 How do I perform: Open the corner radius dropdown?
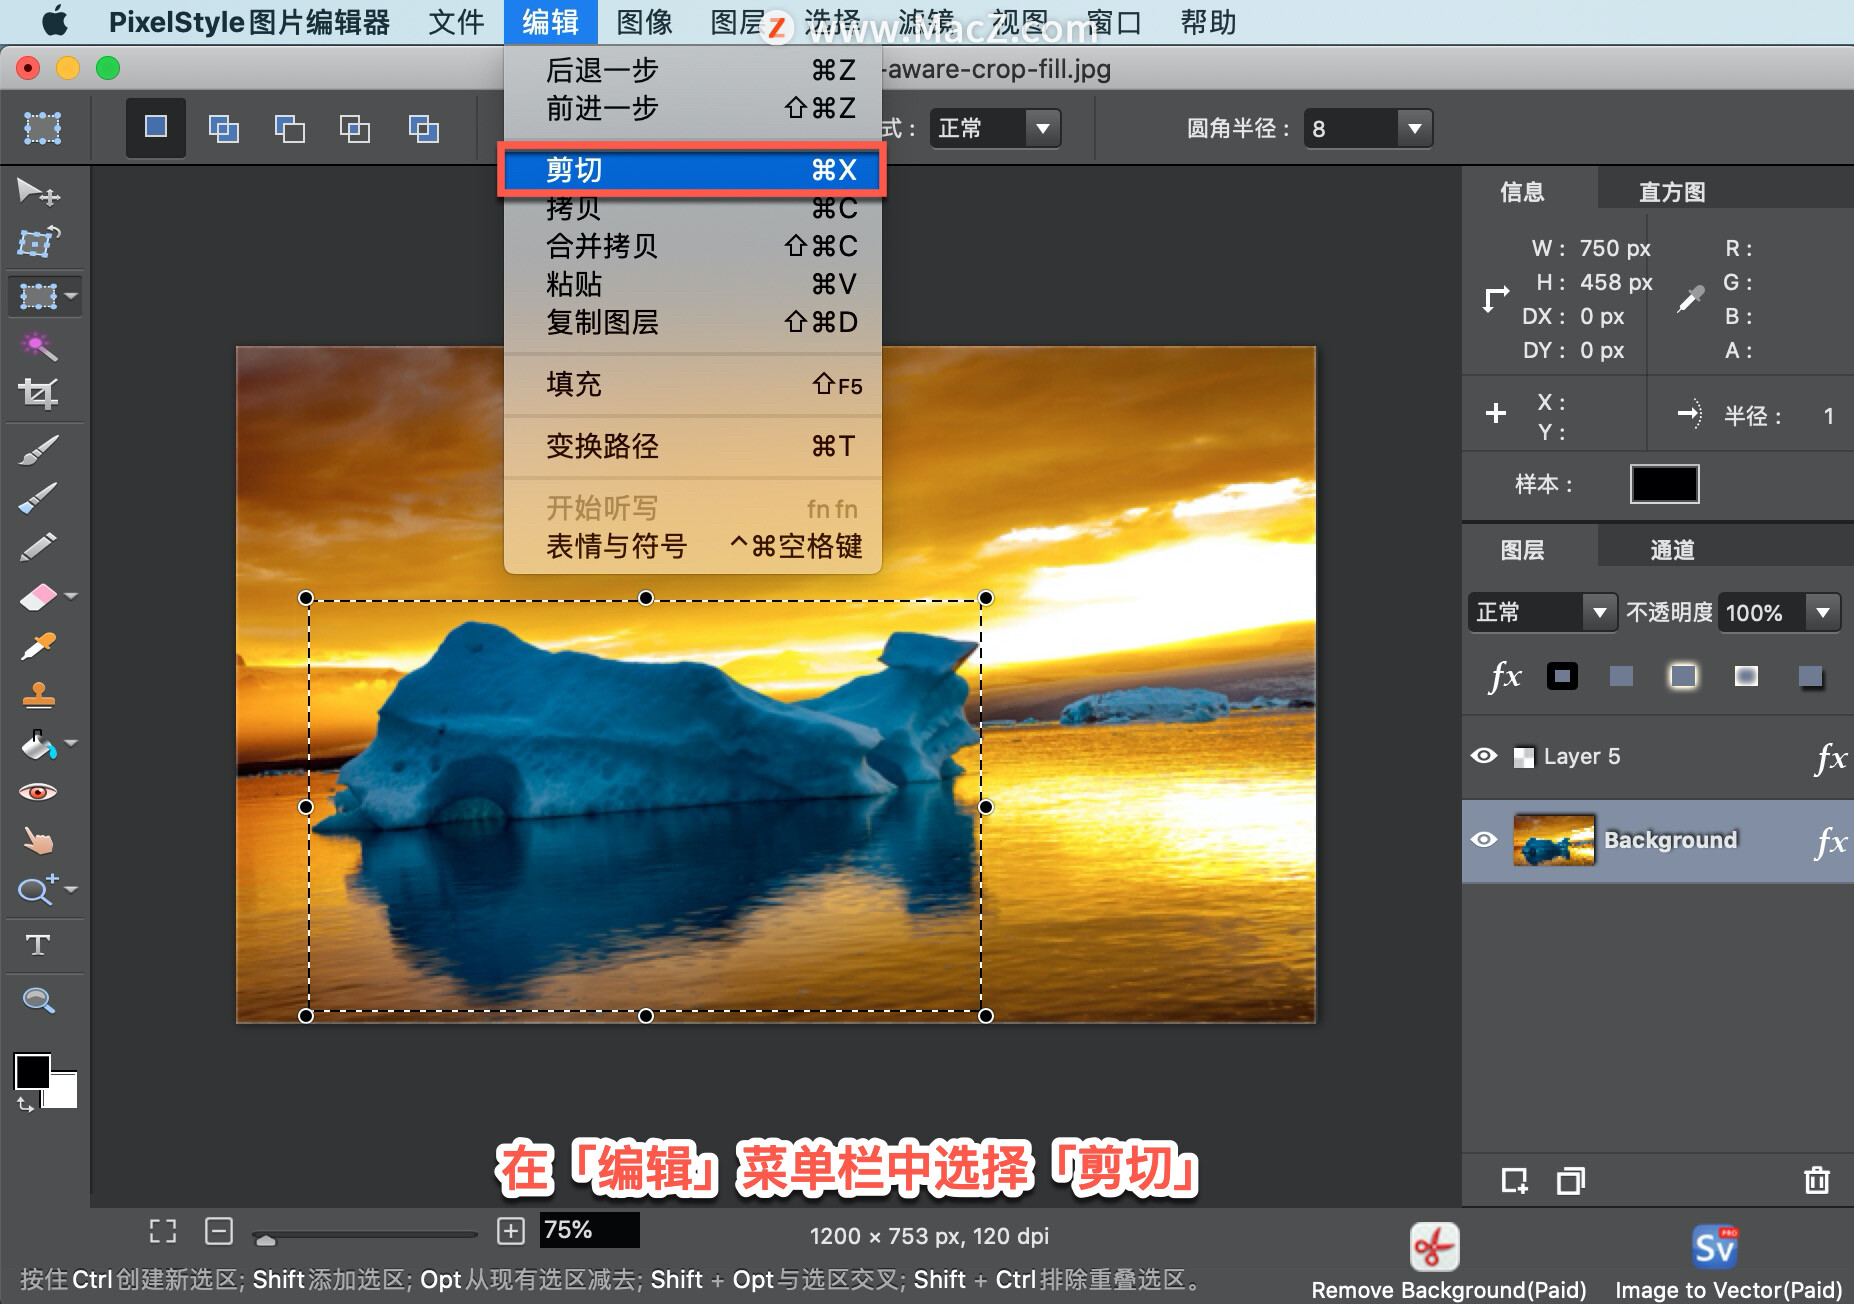click(1416, 128)
